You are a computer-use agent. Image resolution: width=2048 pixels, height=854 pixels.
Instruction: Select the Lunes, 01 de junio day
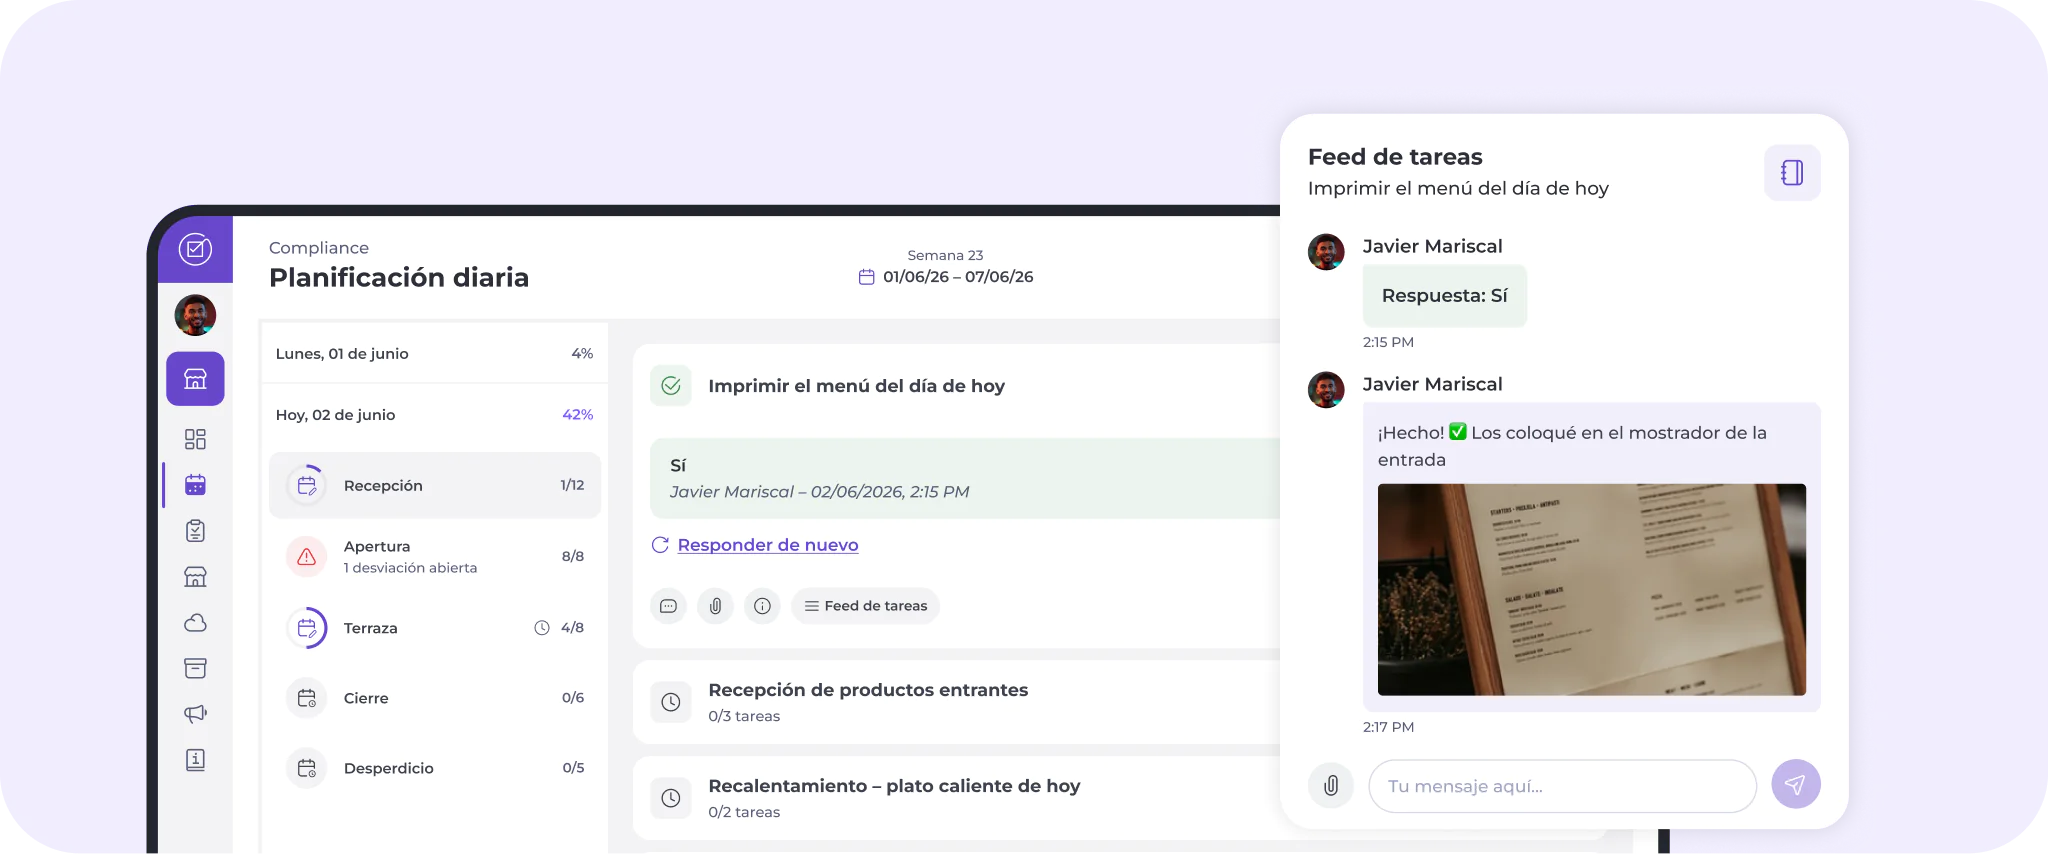pos(434,353)
